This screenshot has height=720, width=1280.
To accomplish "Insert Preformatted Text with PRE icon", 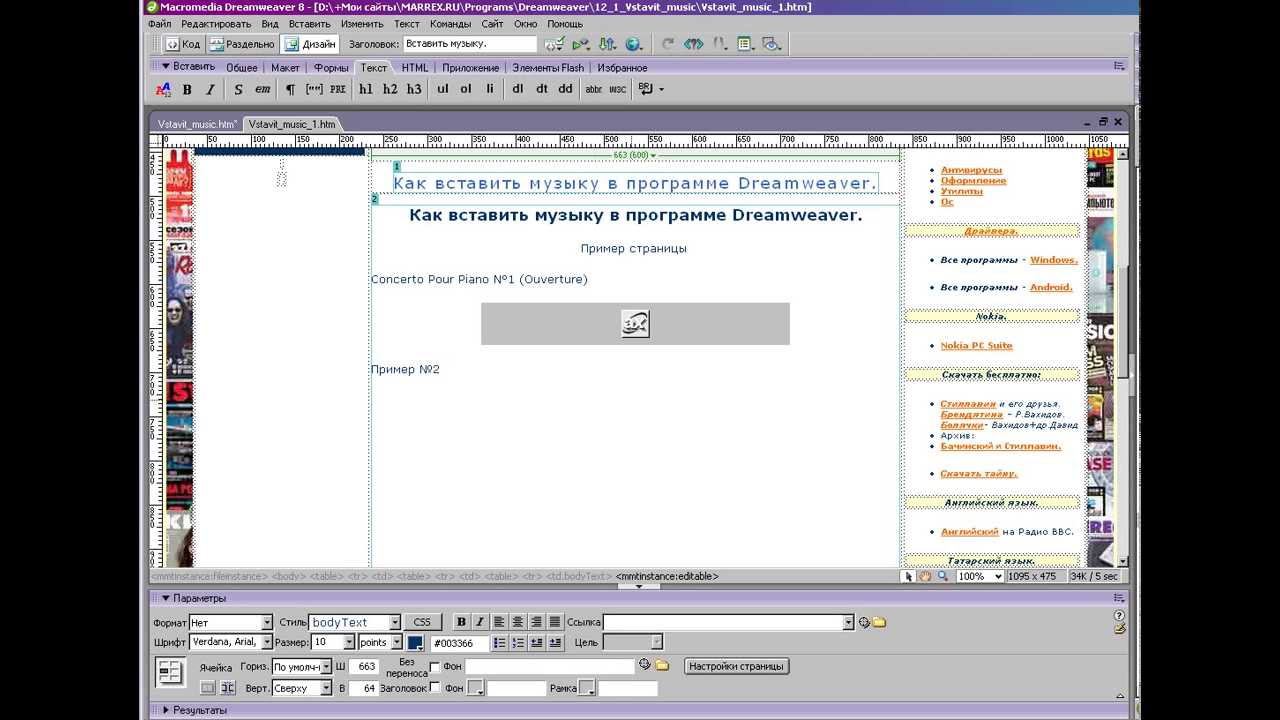I will point(338,89).
